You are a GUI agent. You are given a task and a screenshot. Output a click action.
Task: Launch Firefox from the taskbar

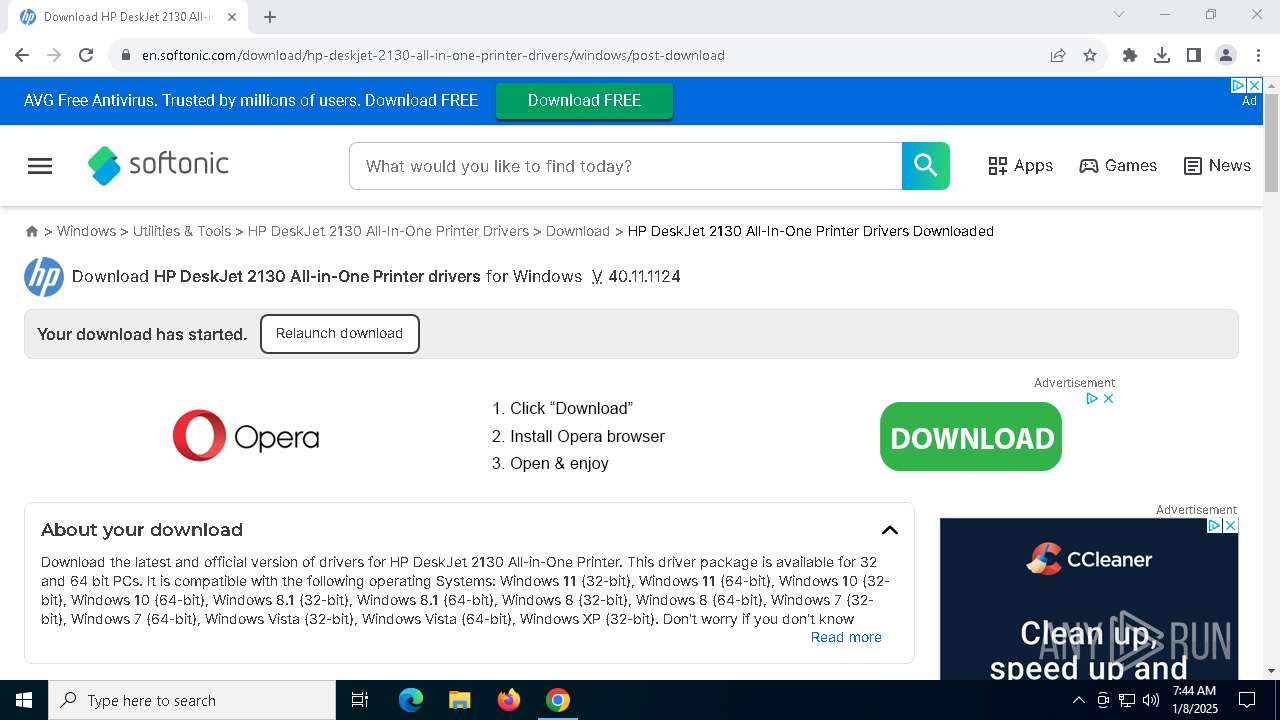click(x=509, y=700)
